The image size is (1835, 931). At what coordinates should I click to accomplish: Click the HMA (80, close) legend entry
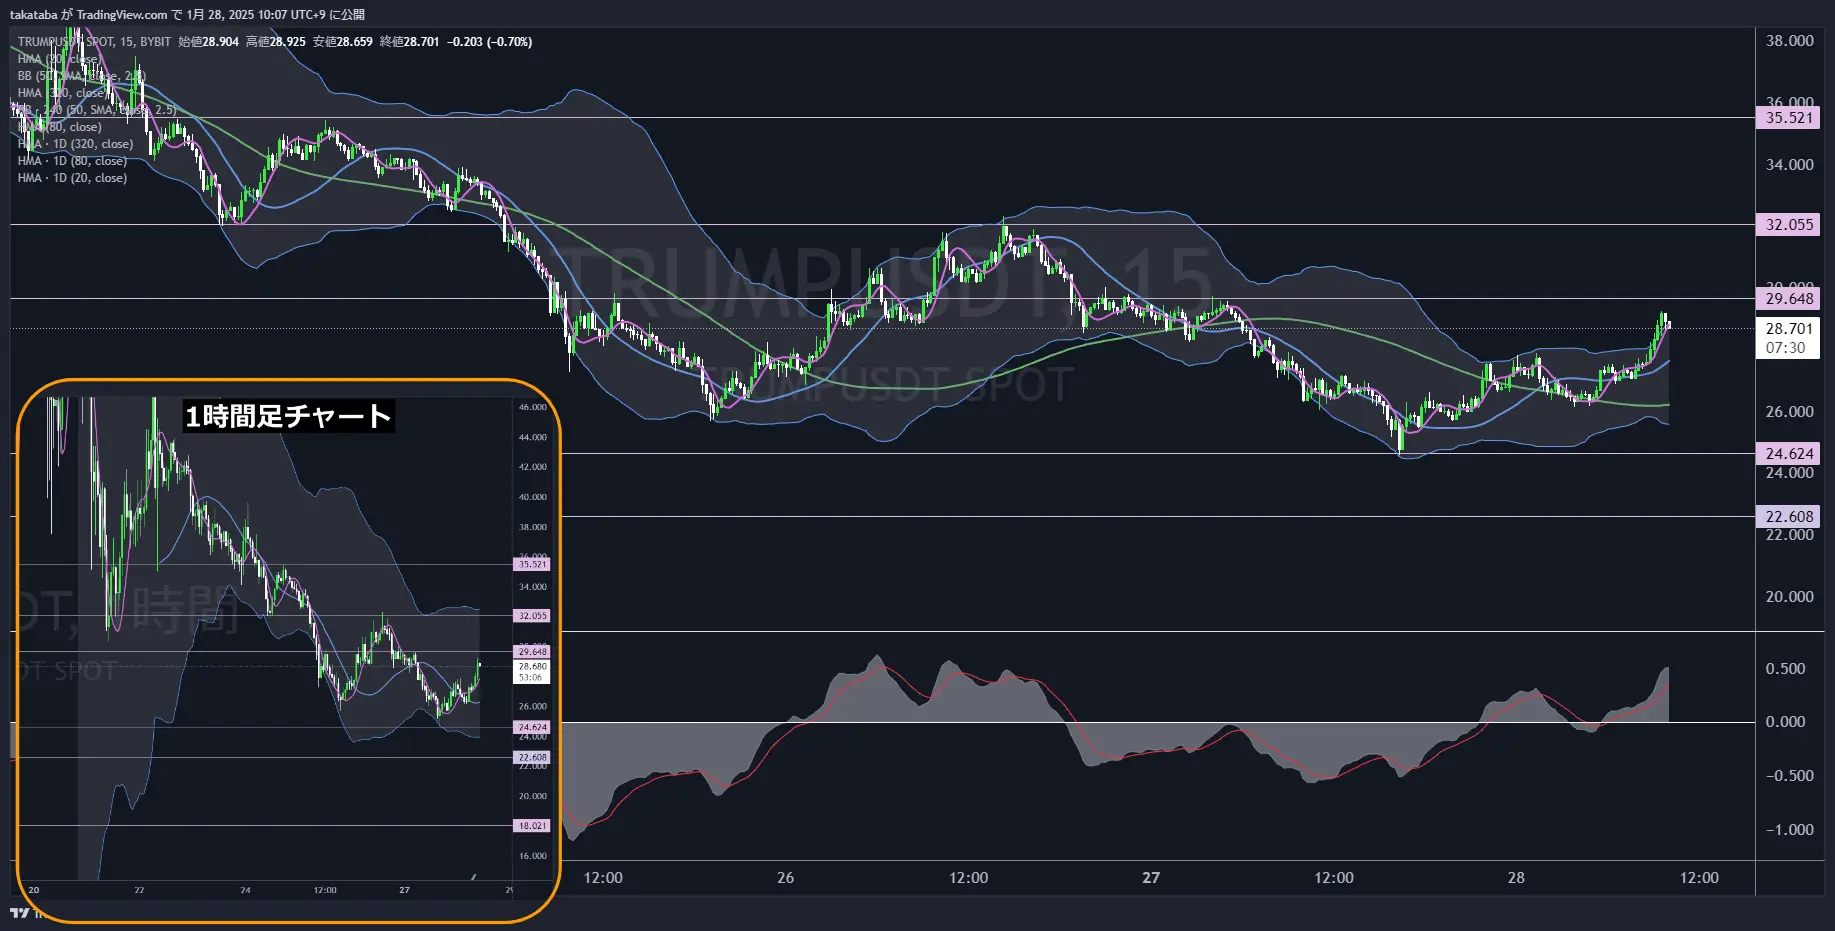click(x=59, y=127)
